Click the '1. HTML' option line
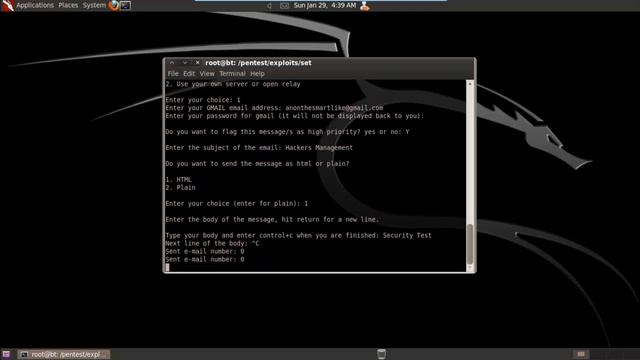This screenshot has width=640, height=360. pos(178,180)
